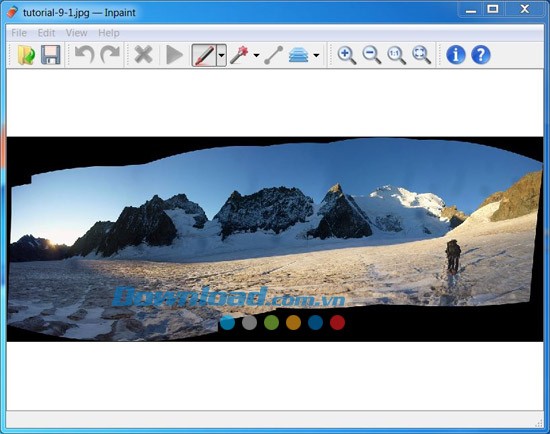Screen dimensions: 550x434
Task: Open the File menu
Action: (19, 33)
